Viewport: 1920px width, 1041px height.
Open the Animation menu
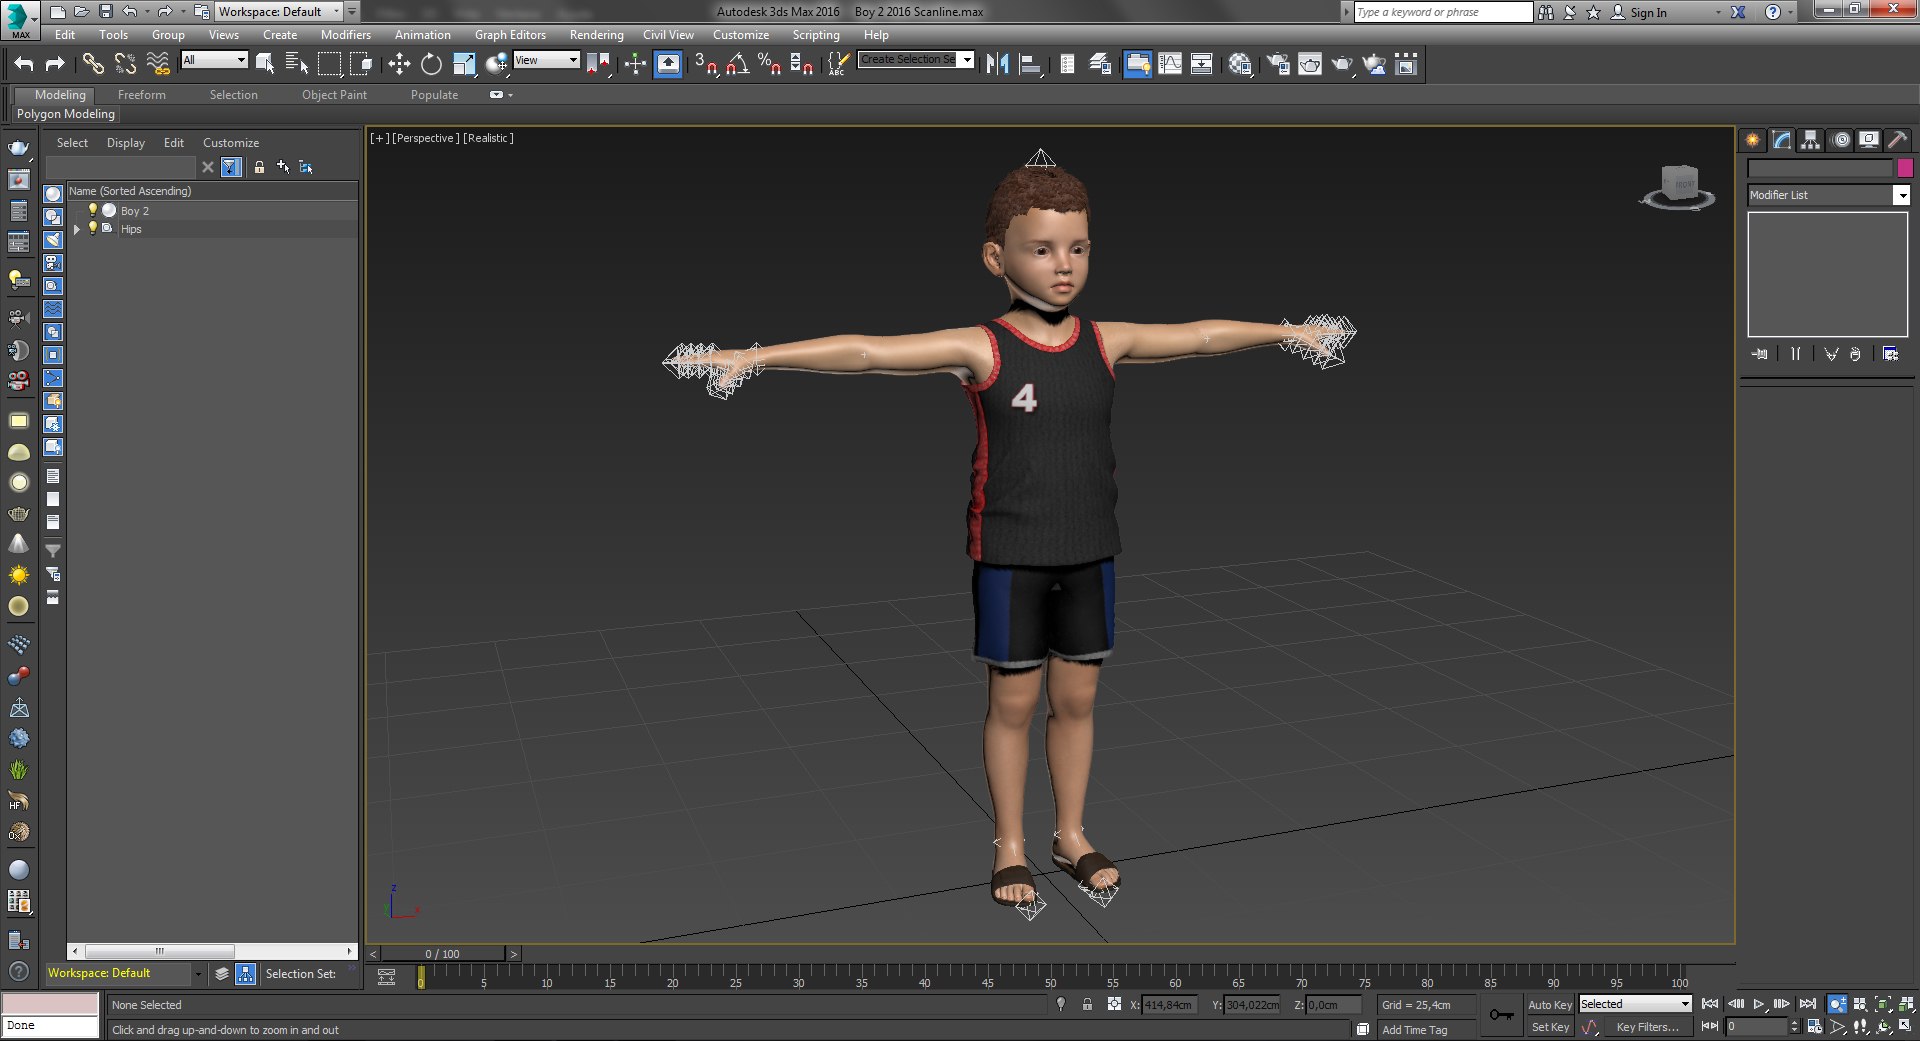point(422,35)
